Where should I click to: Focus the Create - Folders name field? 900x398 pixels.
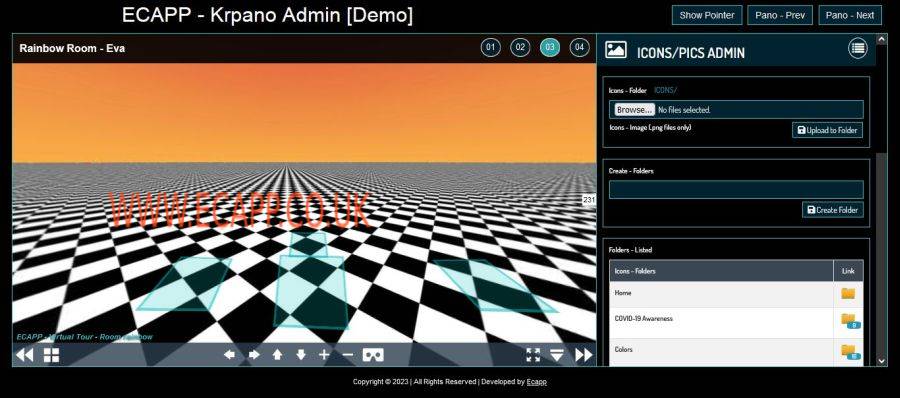click(x=736, y=190)
